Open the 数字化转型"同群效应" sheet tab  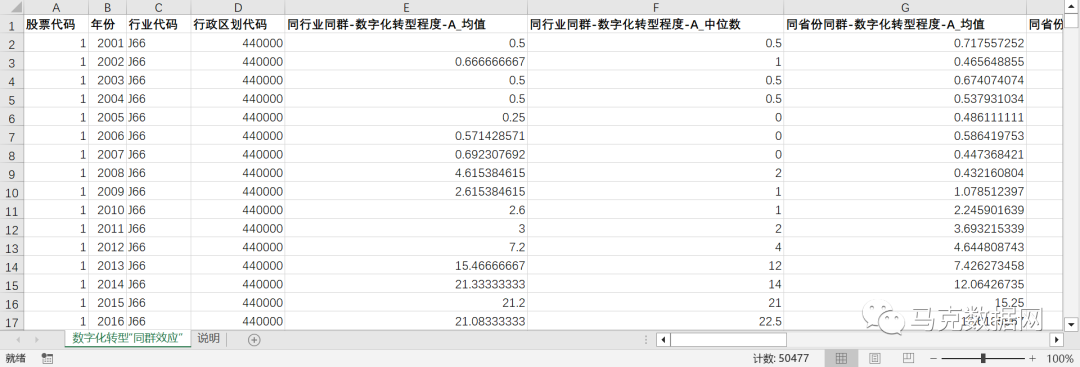pyautogui.click(x=127, y=338)
